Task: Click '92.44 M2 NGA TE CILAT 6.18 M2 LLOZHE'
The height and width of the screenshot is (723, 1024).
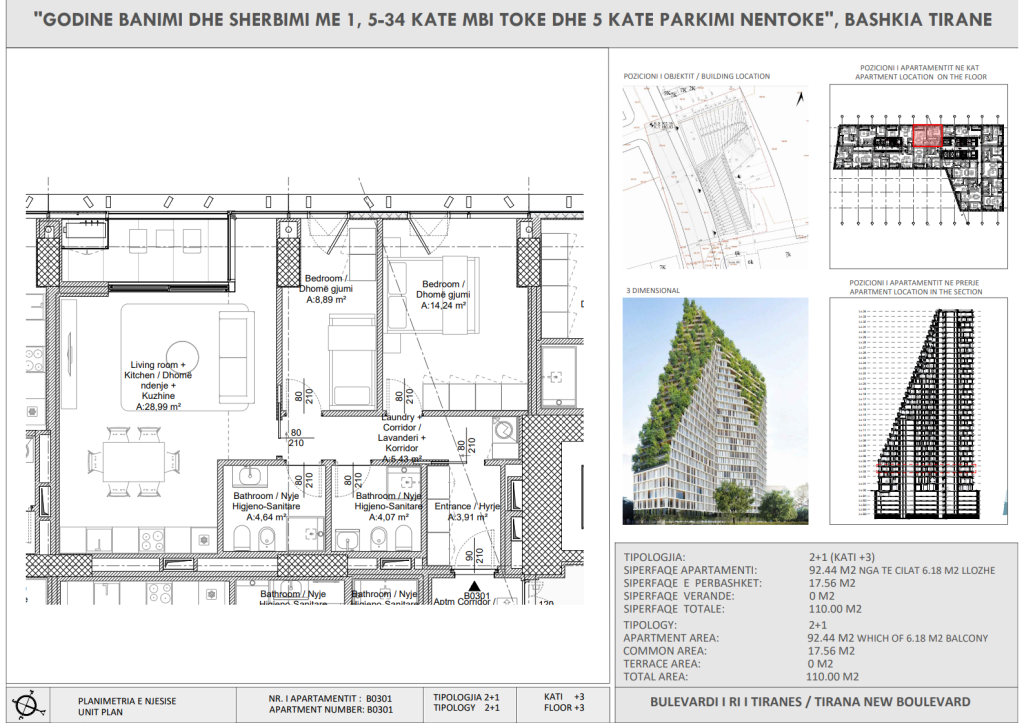Action: [x=902, y=570]
